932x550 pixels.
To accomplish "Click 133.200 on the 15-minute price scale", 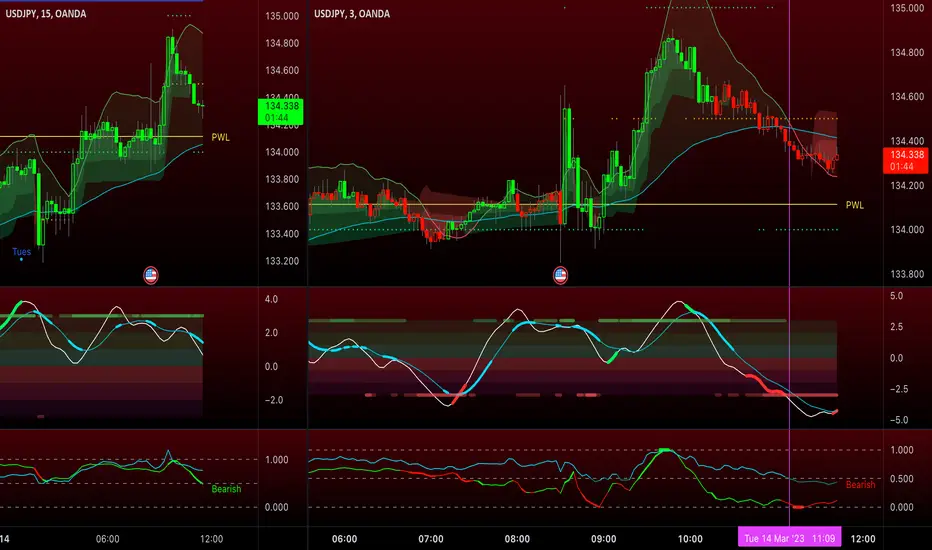I will [282, 261].
